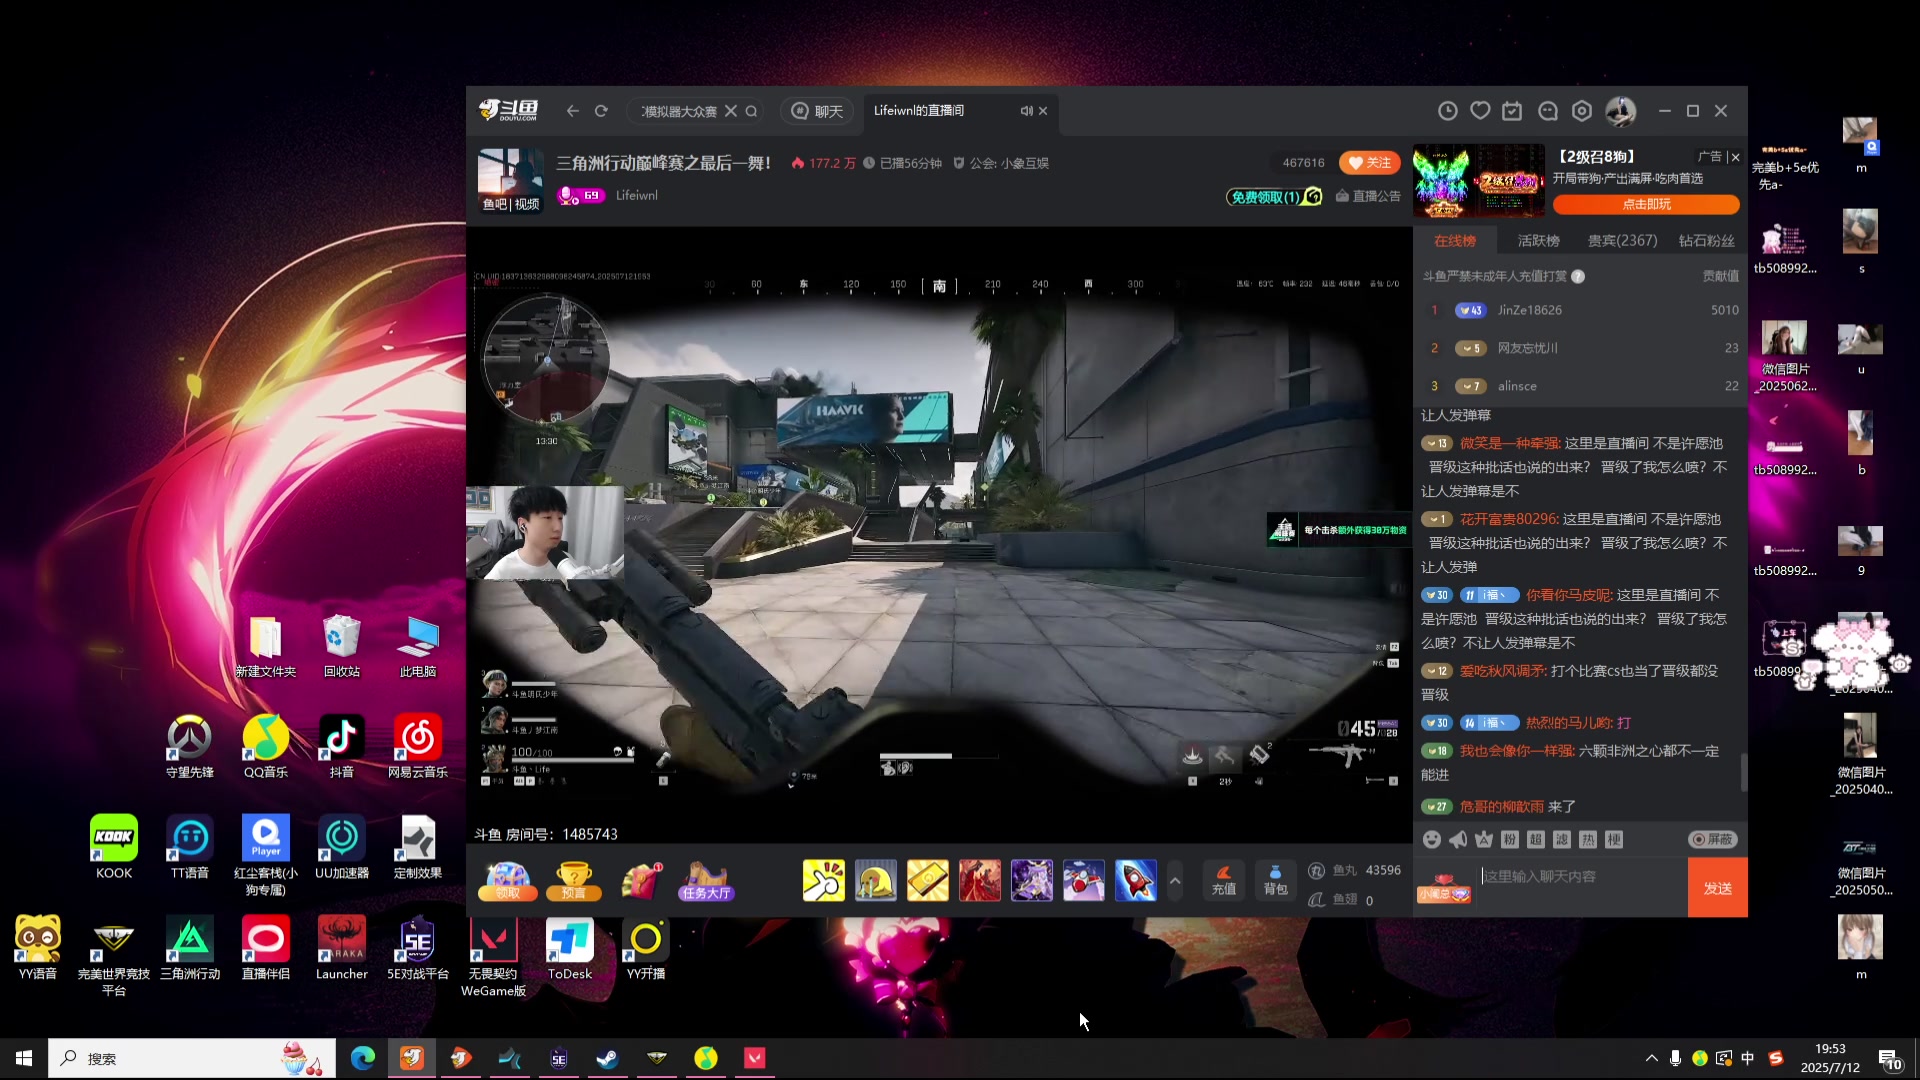The width and height of the screenshot is (1920, 1080).
Task: Open the emoji picker in chat
Action: pyautogui.click(x=1432, y=839)
